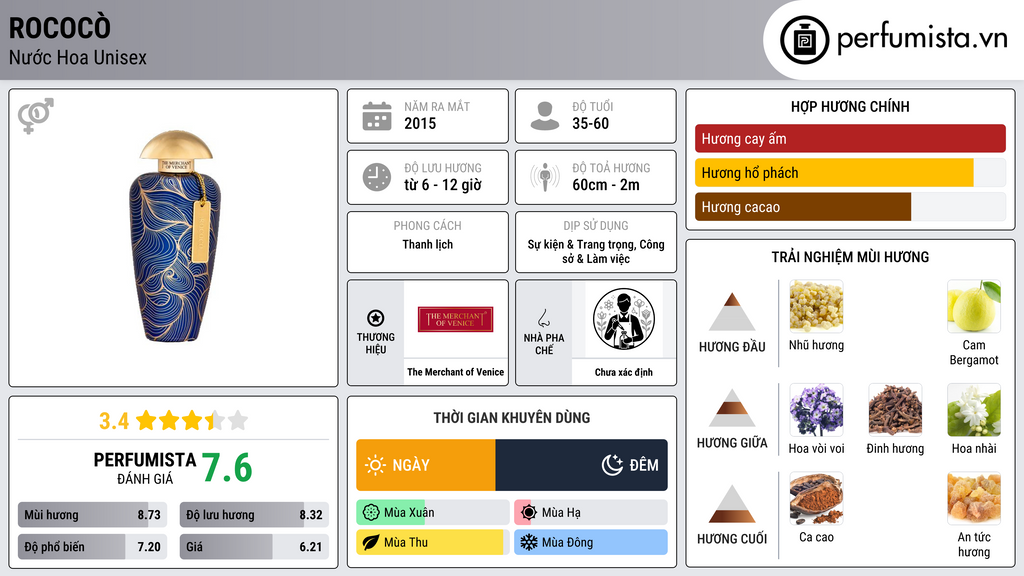Viewport: 1024px width, 576px height.
Task: Select the Mùa Thu season bar
Action: (x=433, y=542)
